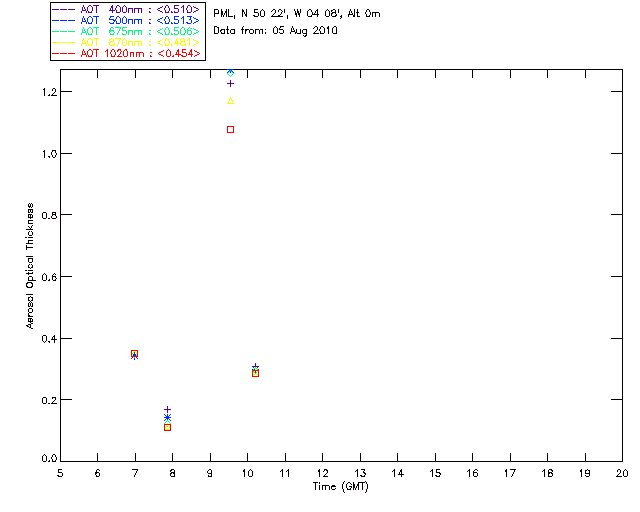Viewport: 640px width, 512px height.
Task: Click the station header "PML, N 50 22', W 04 08', Alt 0m"
Action: [x=297, y=14]
